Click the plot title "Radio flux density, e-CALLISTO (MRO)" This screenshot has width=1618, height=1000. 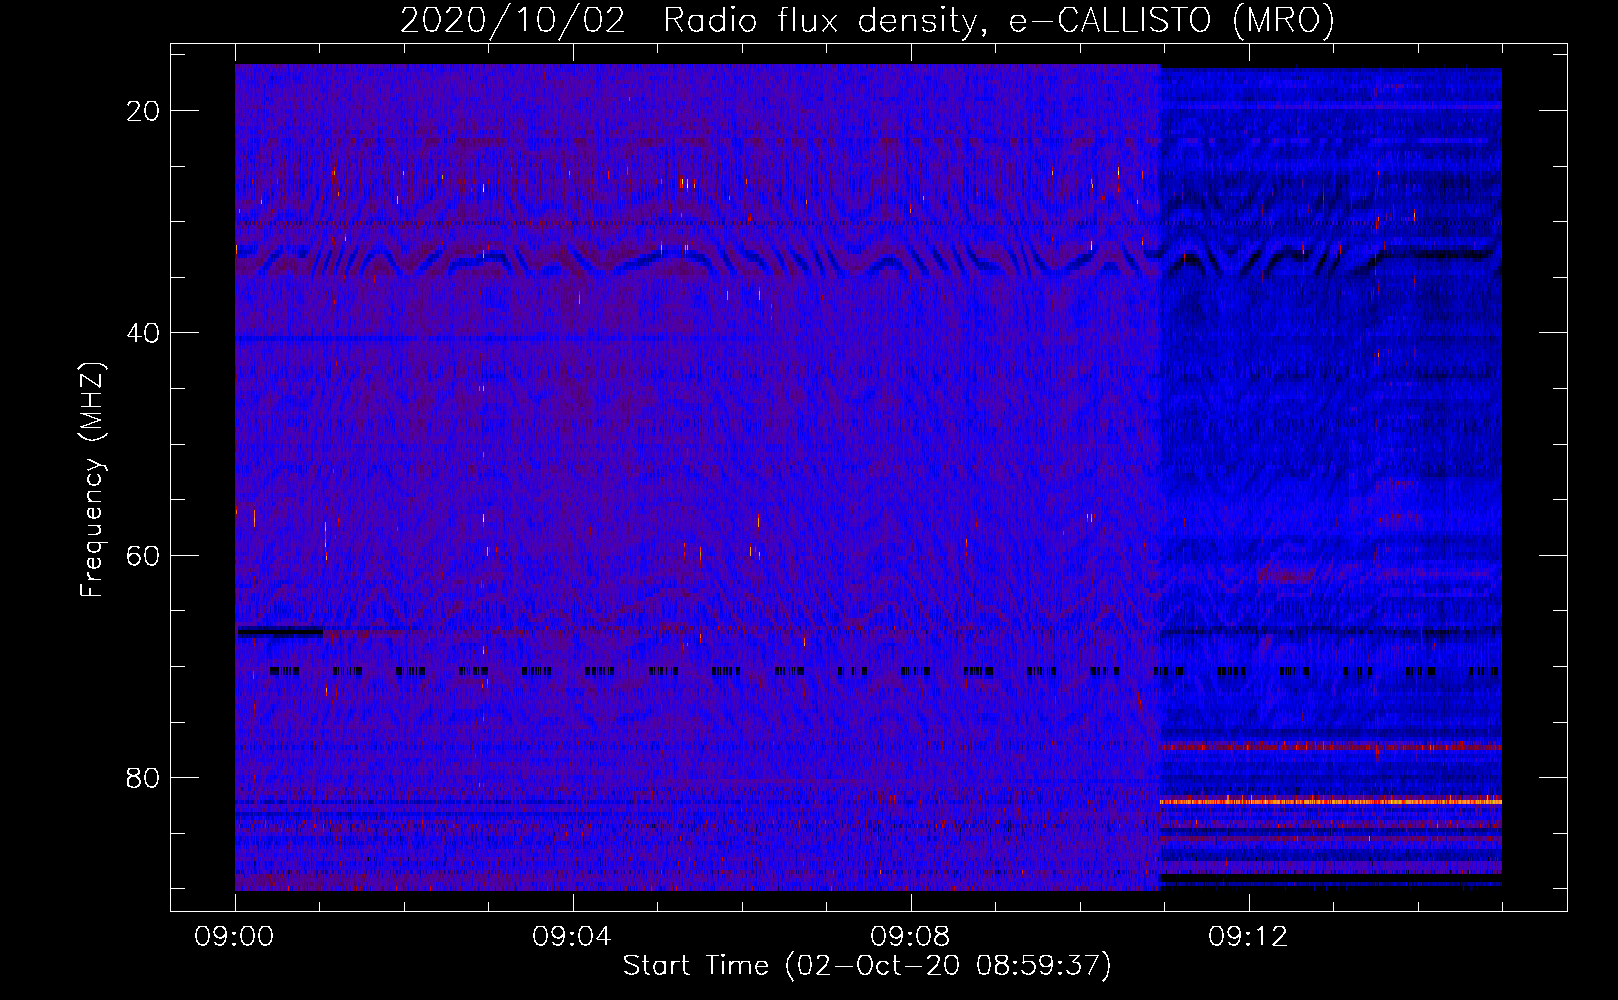(999, 20)
